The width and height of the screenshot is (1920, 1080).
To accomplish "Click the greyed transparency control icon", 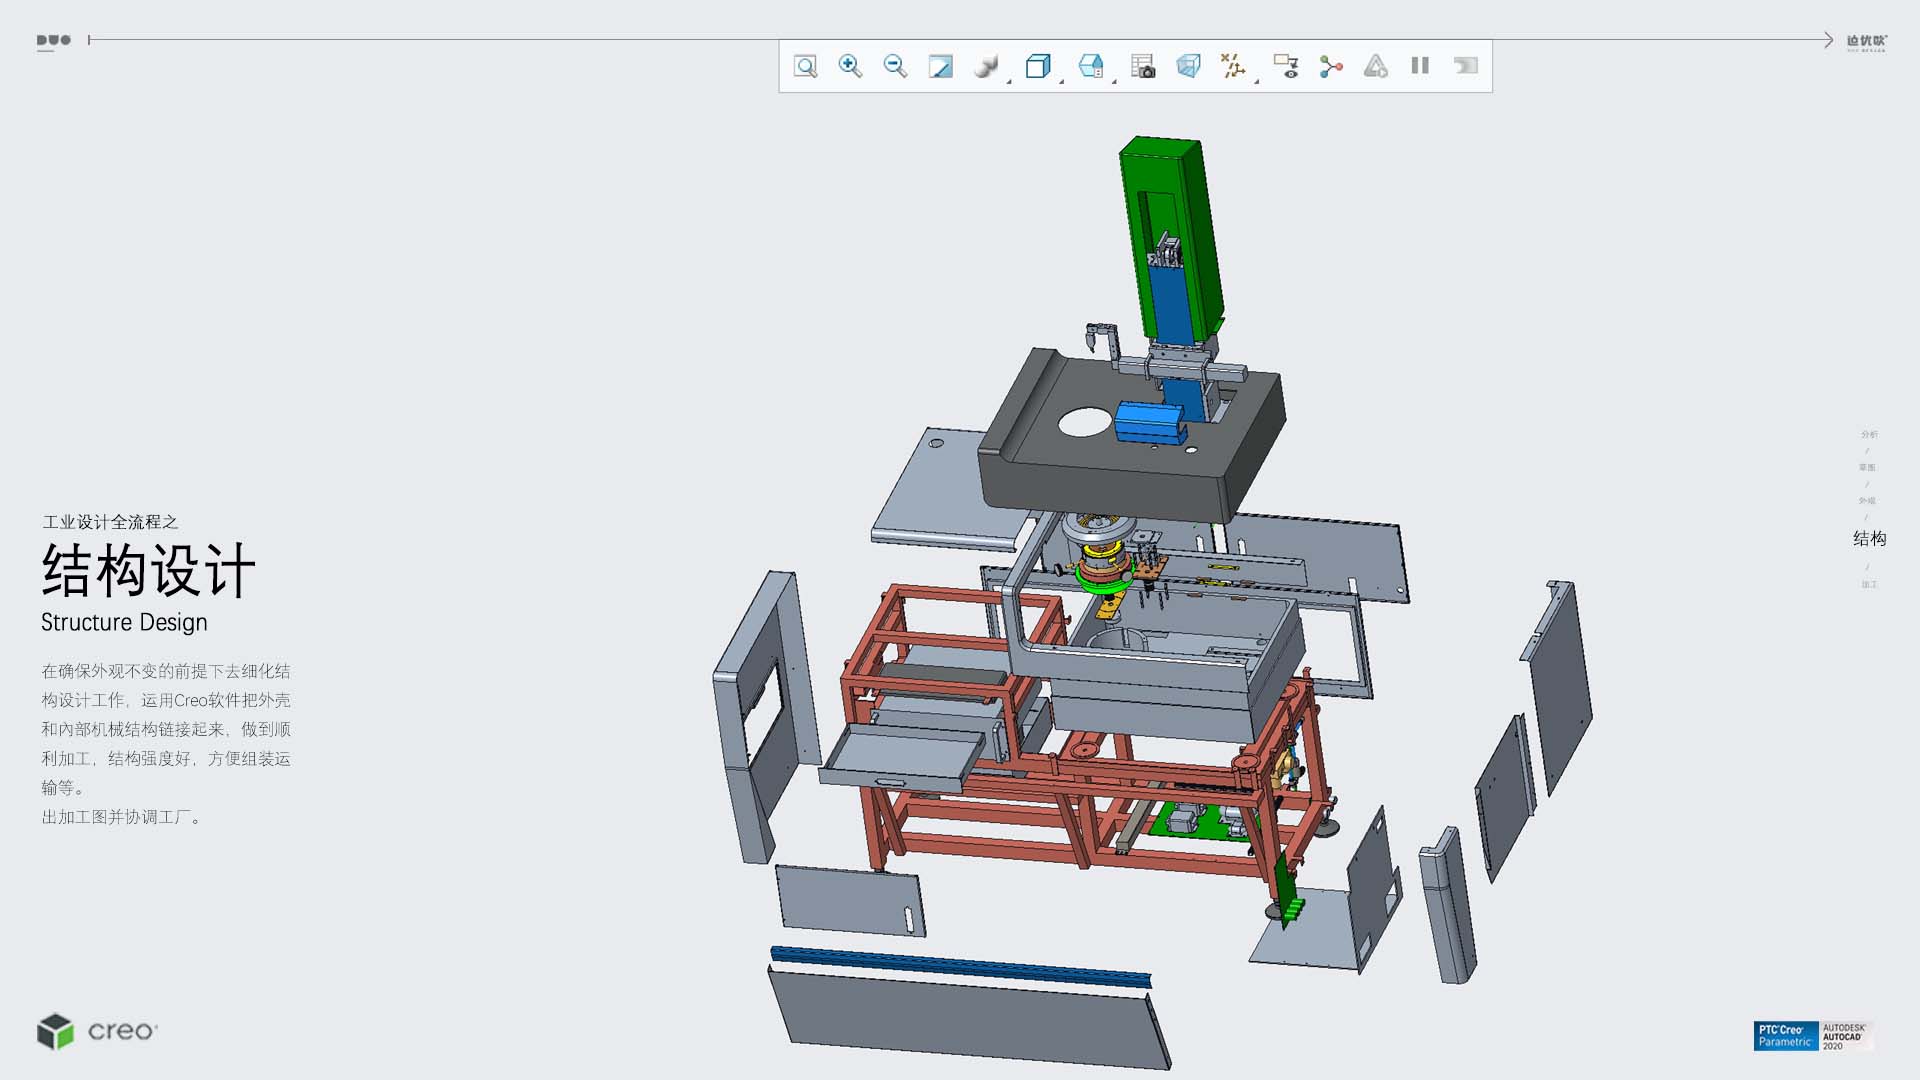I will (x=1466, y=66).
